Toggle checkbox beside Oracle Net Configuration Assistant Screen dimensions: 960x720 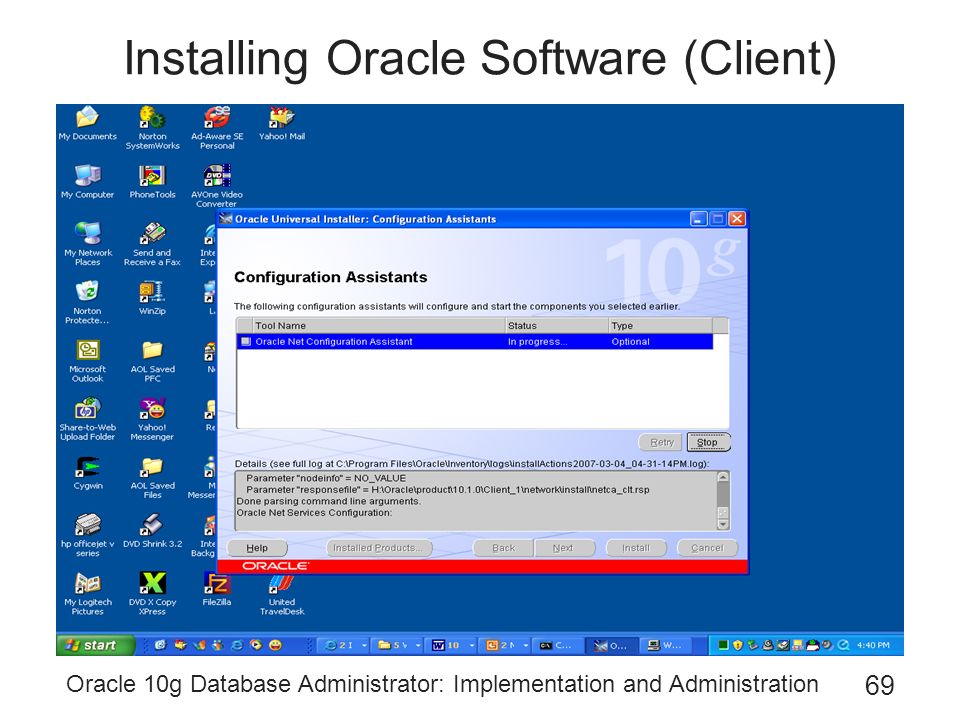point(246,342)
